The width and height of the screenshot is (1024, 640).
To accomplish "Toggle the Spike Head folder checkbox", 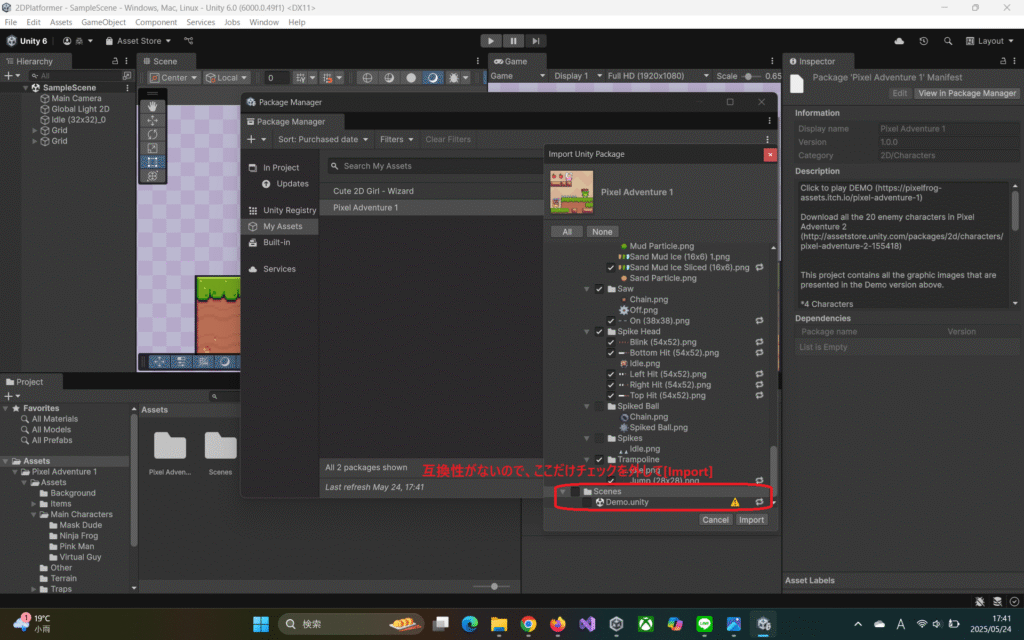I will pyautogui.click(x=599, y=332).
